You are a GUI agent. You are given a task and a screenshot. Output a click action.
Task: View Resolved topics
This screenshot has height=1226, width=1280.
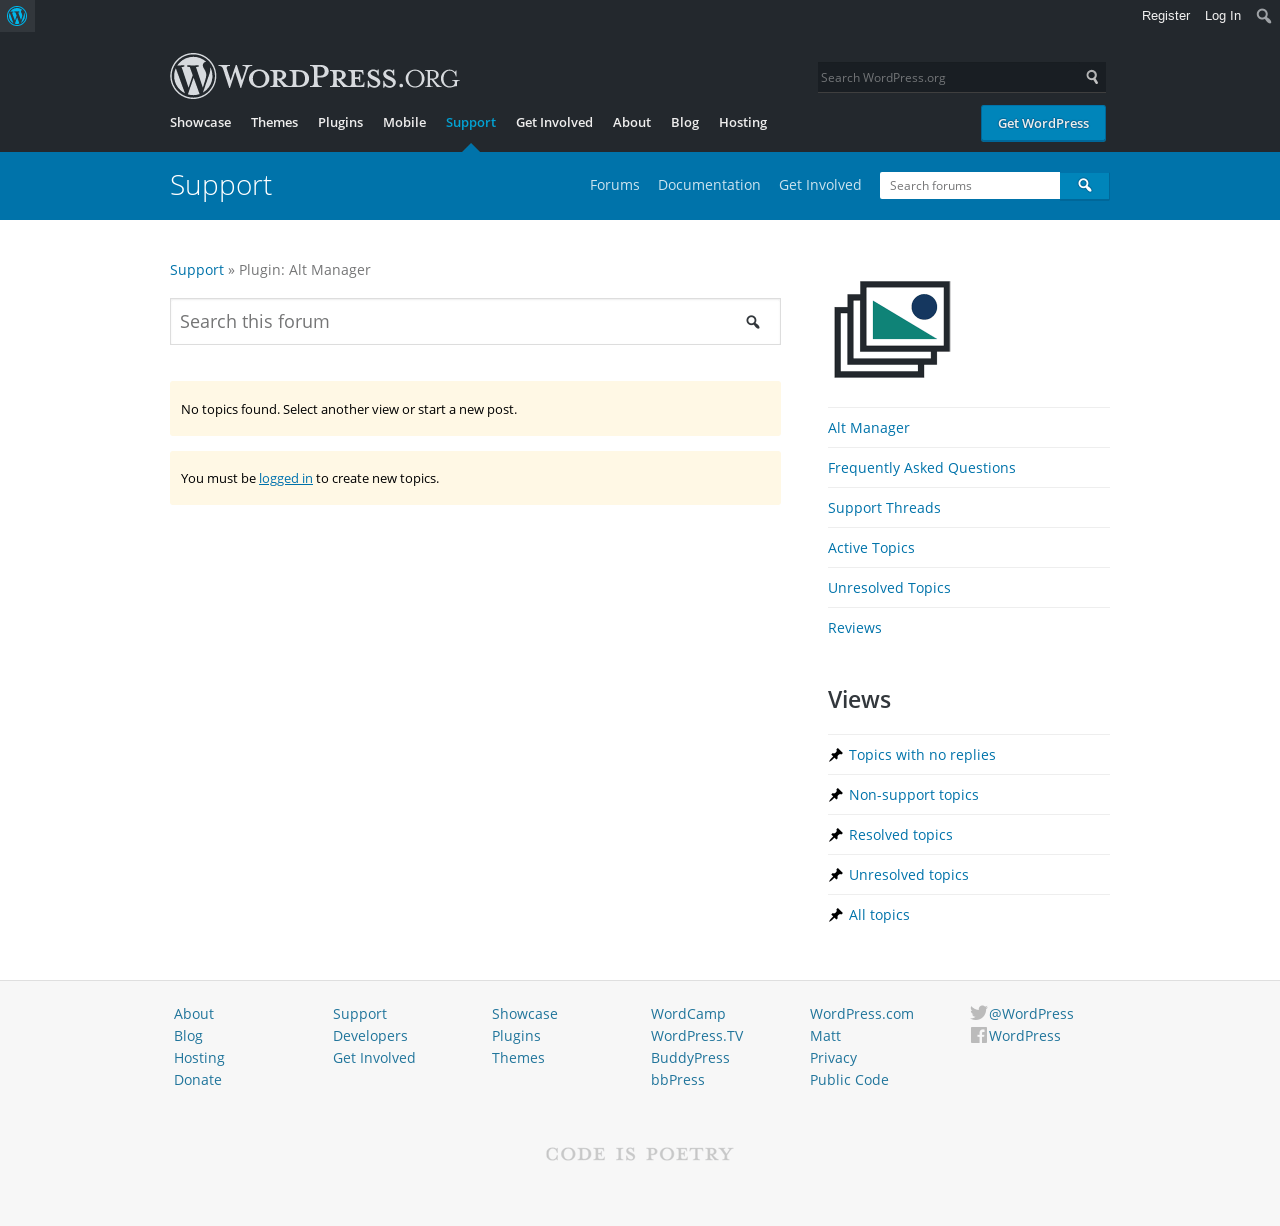pyautogui.click(x=901, y=835)
